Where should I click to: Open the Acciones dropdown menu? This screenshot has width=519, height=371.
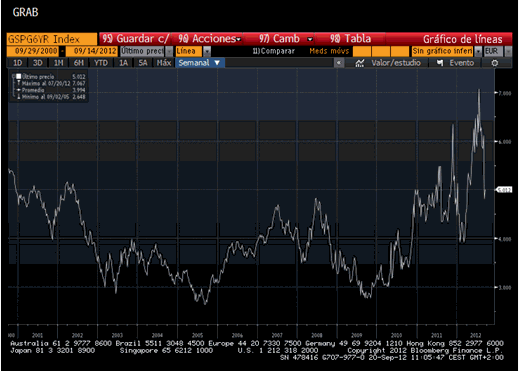239,39
